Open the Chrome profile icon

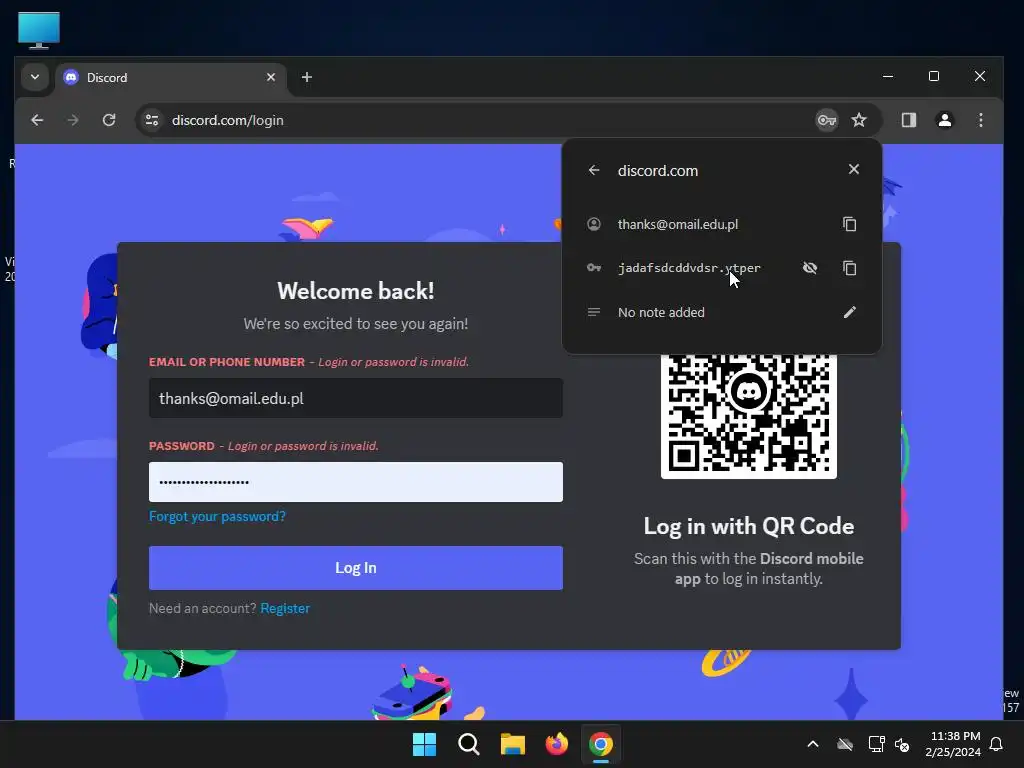[944, 120]
